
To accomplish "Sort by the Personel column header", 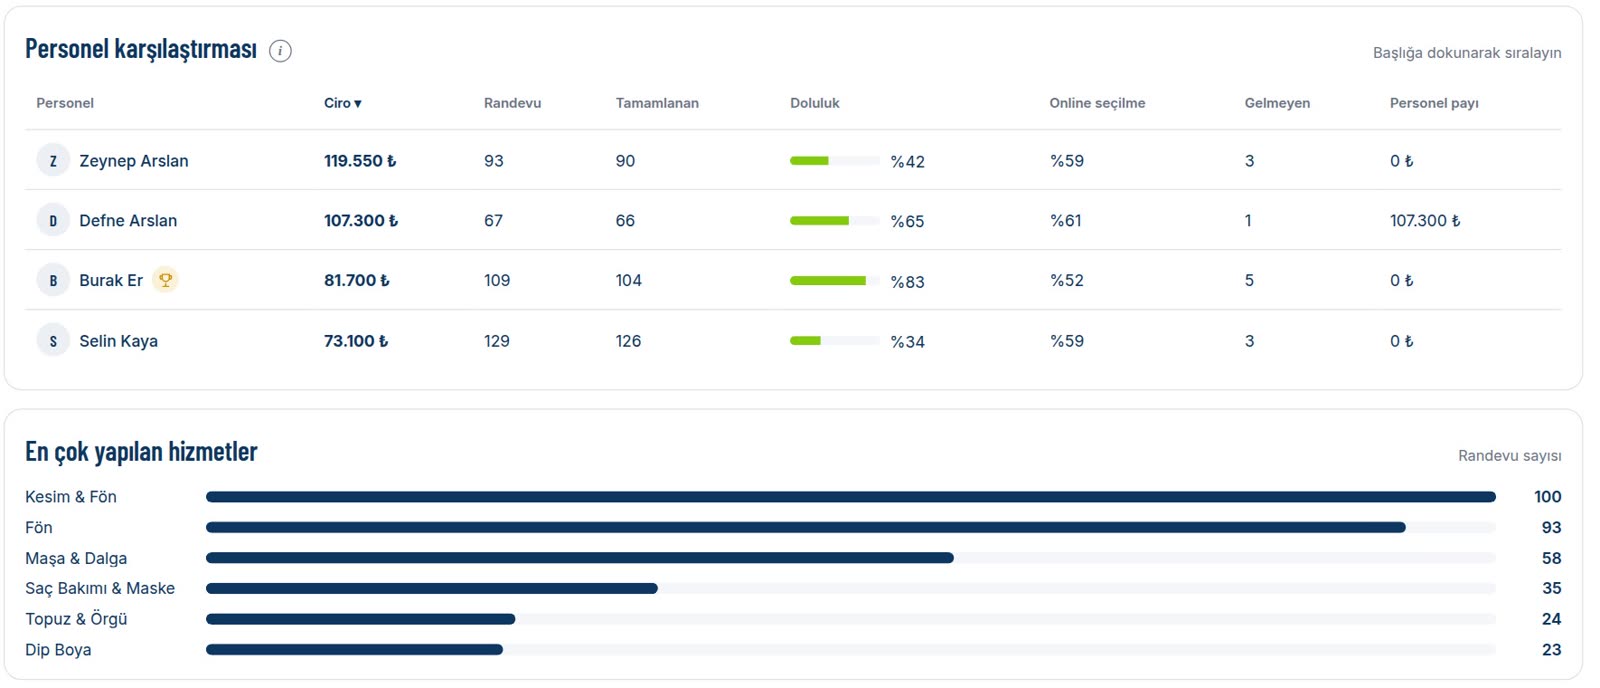I will click(x=65, y=103).
